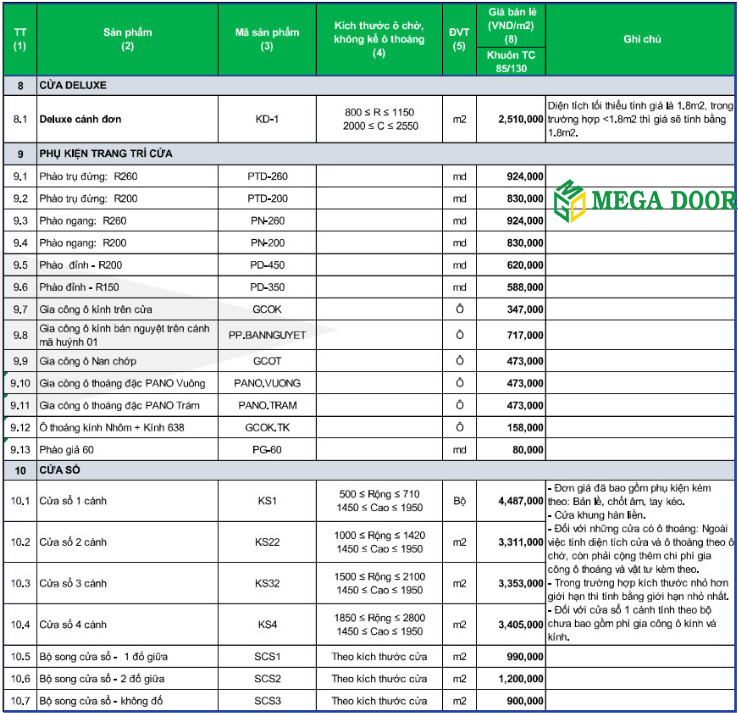
Task: Click the Deluxe cánh đơn product name
Action: tap(81, 119)
